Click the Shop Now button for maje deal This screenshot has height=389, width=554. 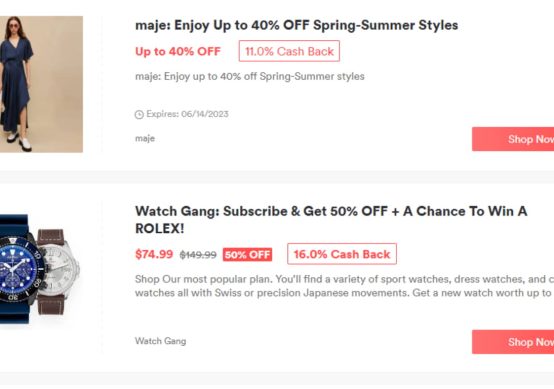pos(513,139)
